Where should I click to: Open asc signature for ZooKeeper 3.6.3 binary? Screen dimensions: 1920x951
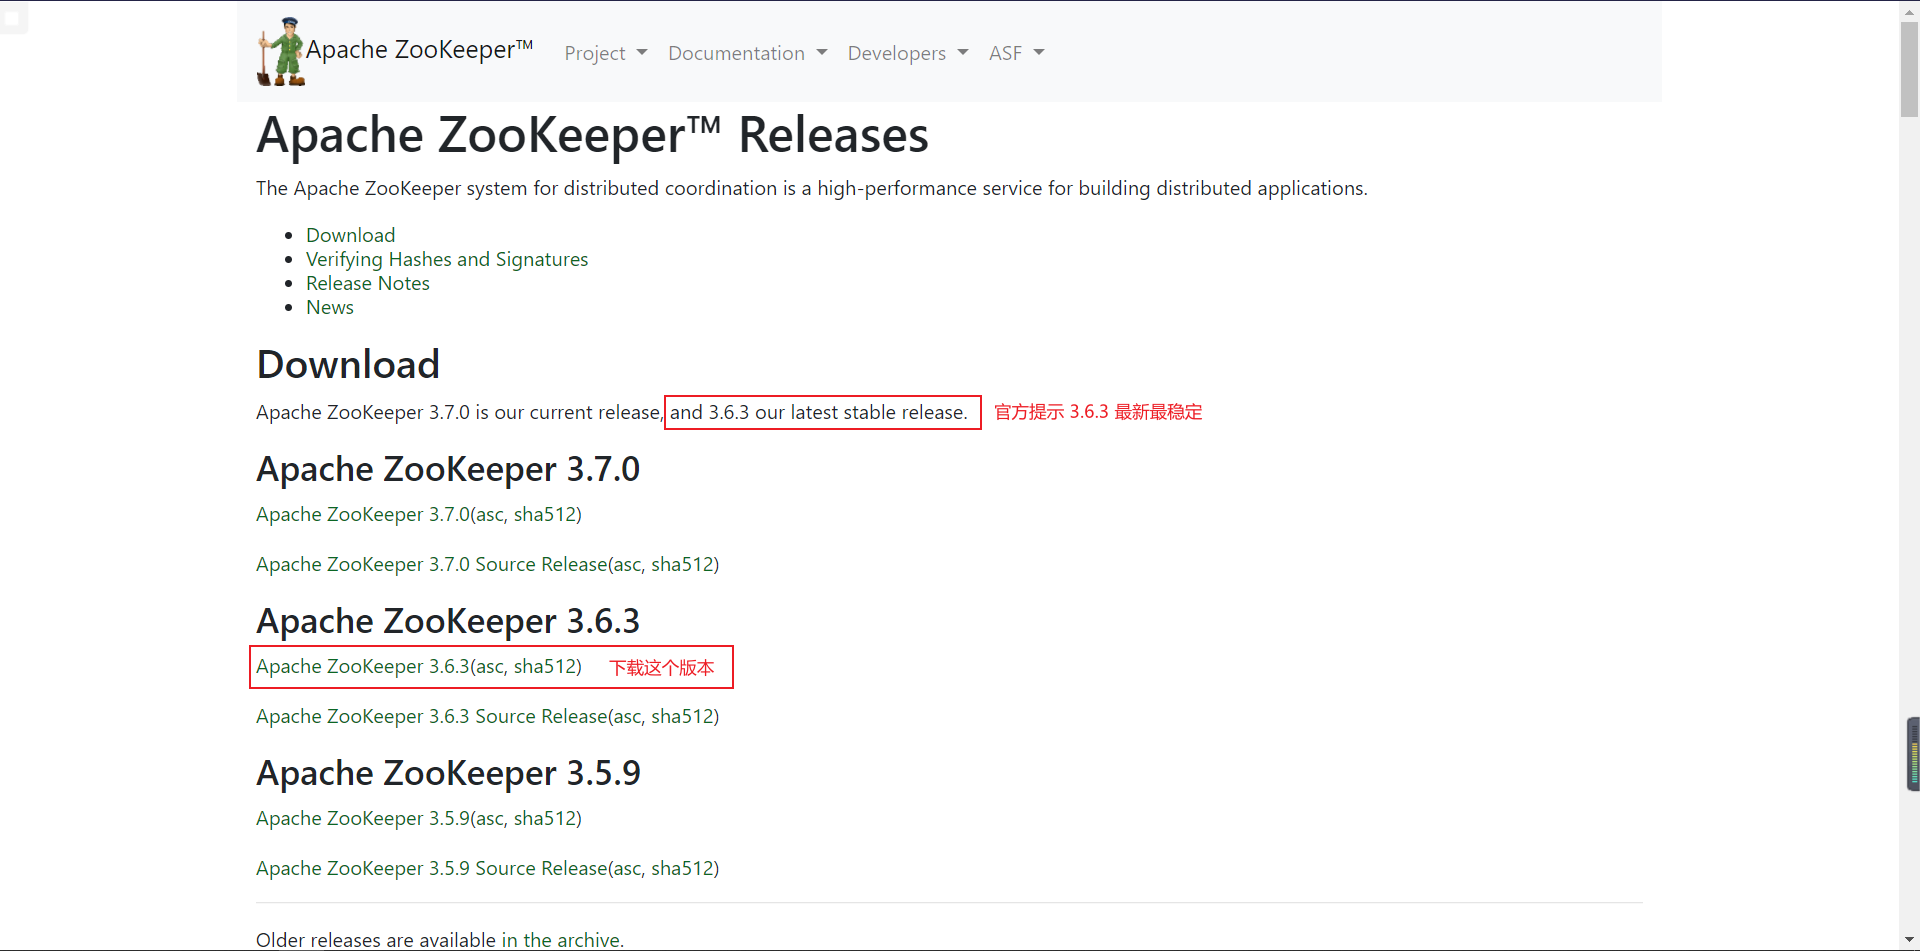[489, 666]
